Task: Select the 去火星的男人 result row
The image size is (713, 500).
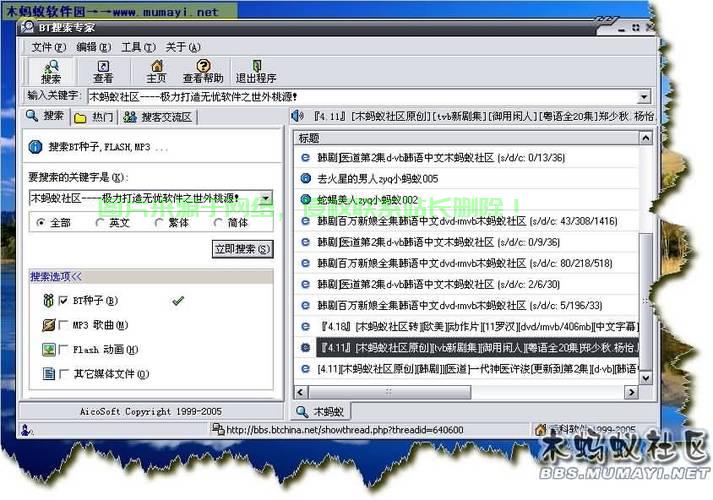Action: point(378,178)
